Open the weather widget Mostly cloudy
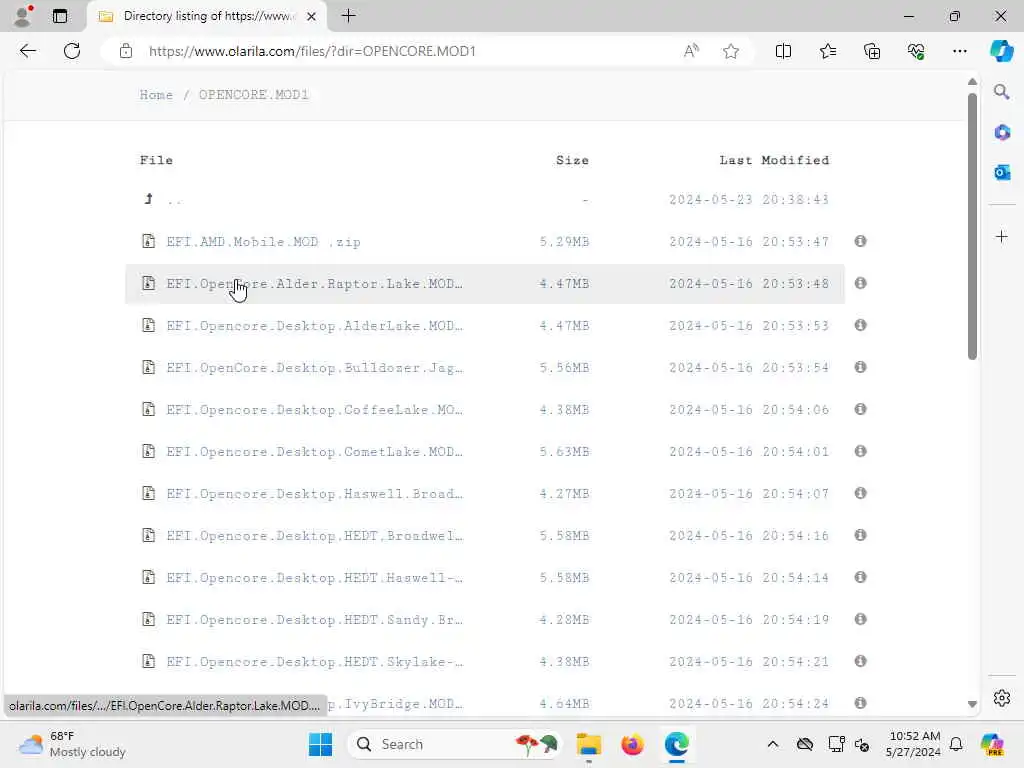Viewport: 1024px width, 768px height. (x=72, y=744)
